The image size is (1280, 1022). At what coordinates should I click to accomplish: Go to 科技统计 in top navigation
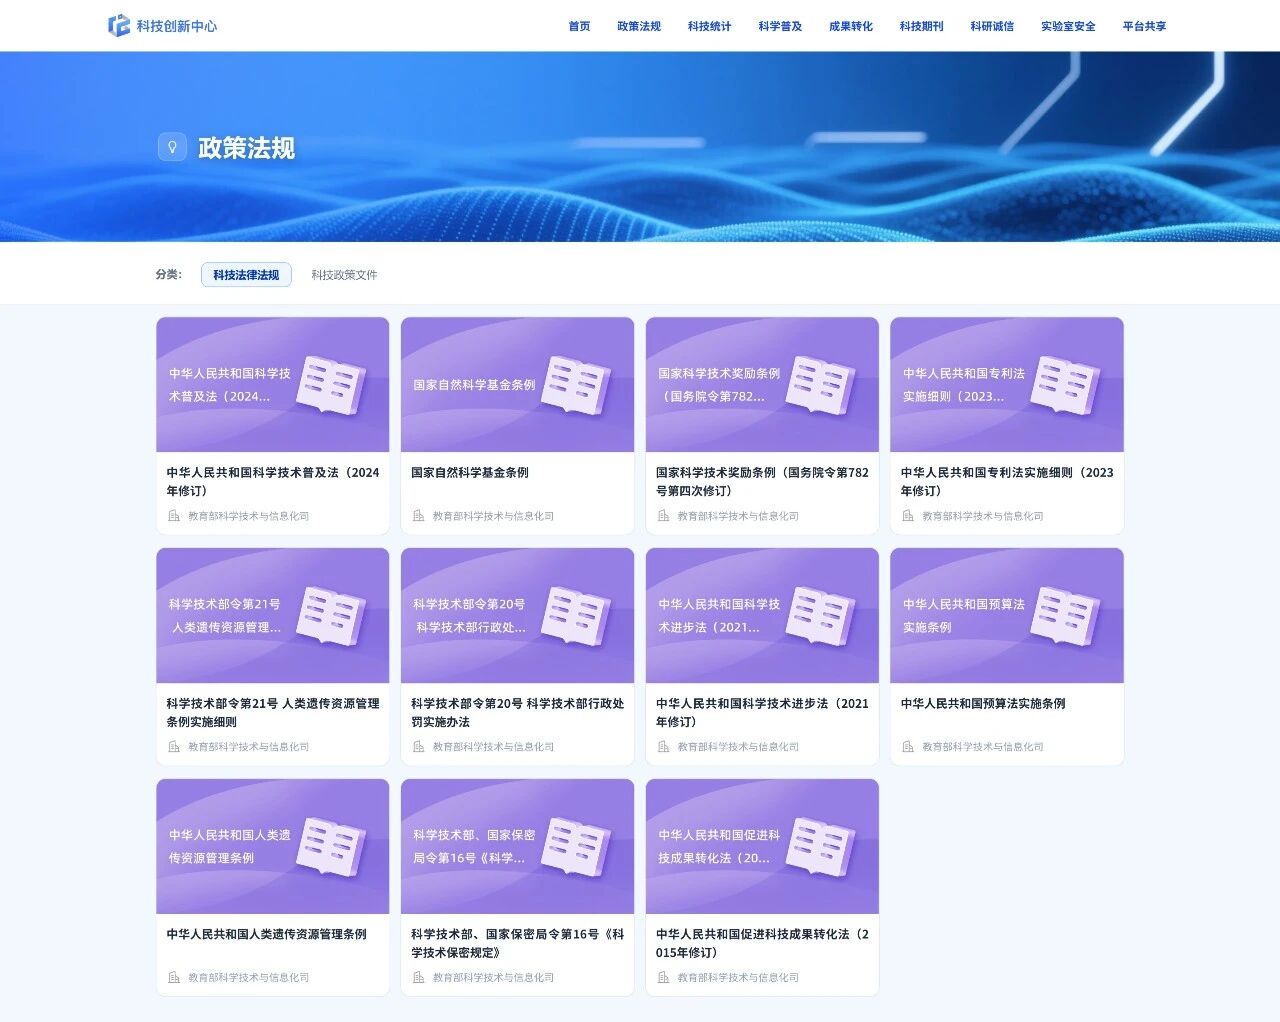709,26
